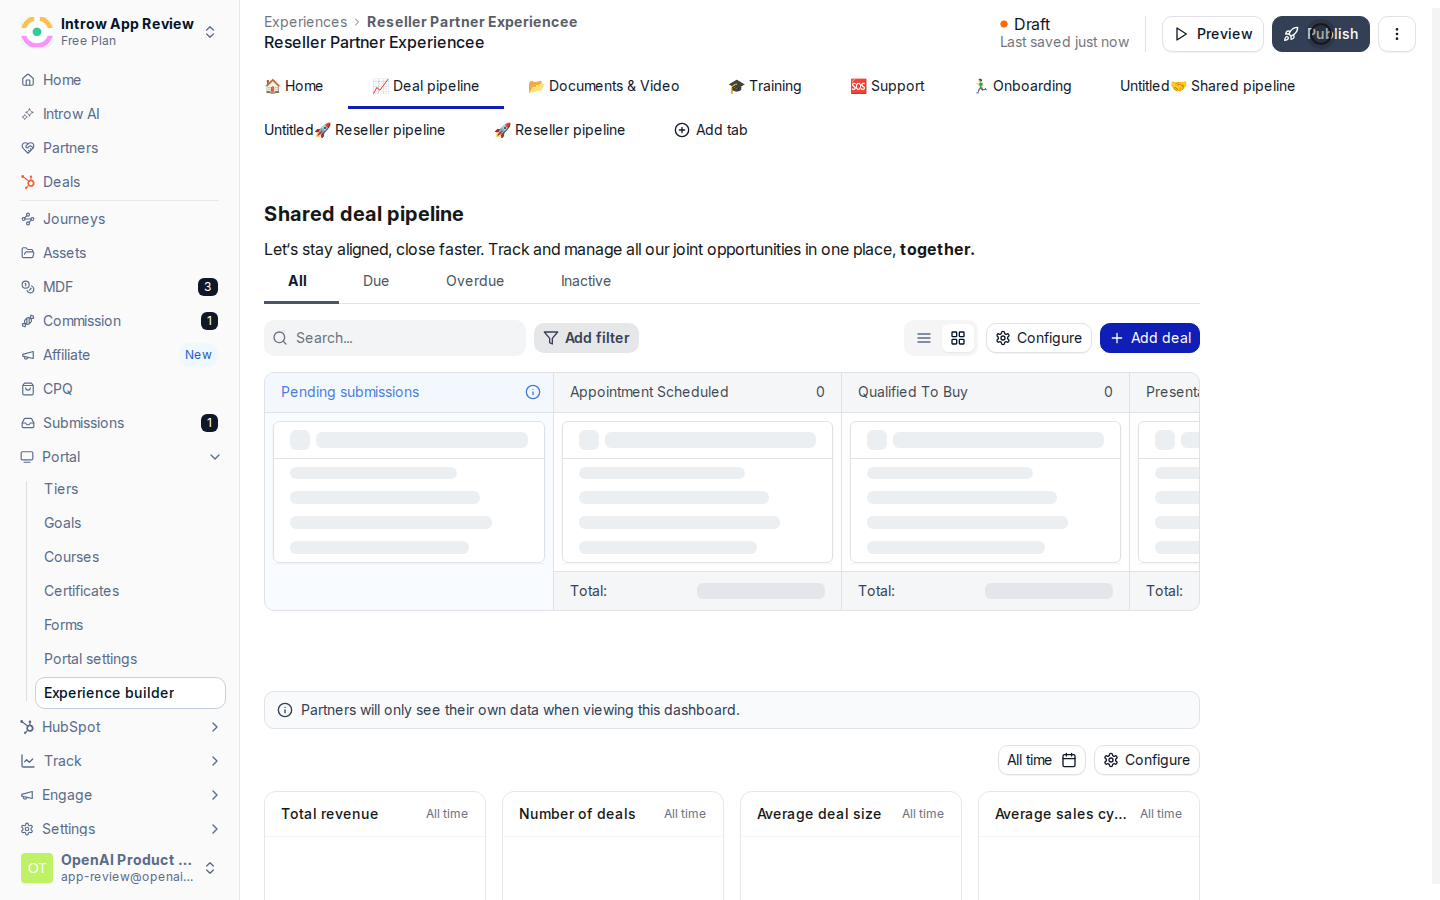Click the Preview button

point(1213,34)
